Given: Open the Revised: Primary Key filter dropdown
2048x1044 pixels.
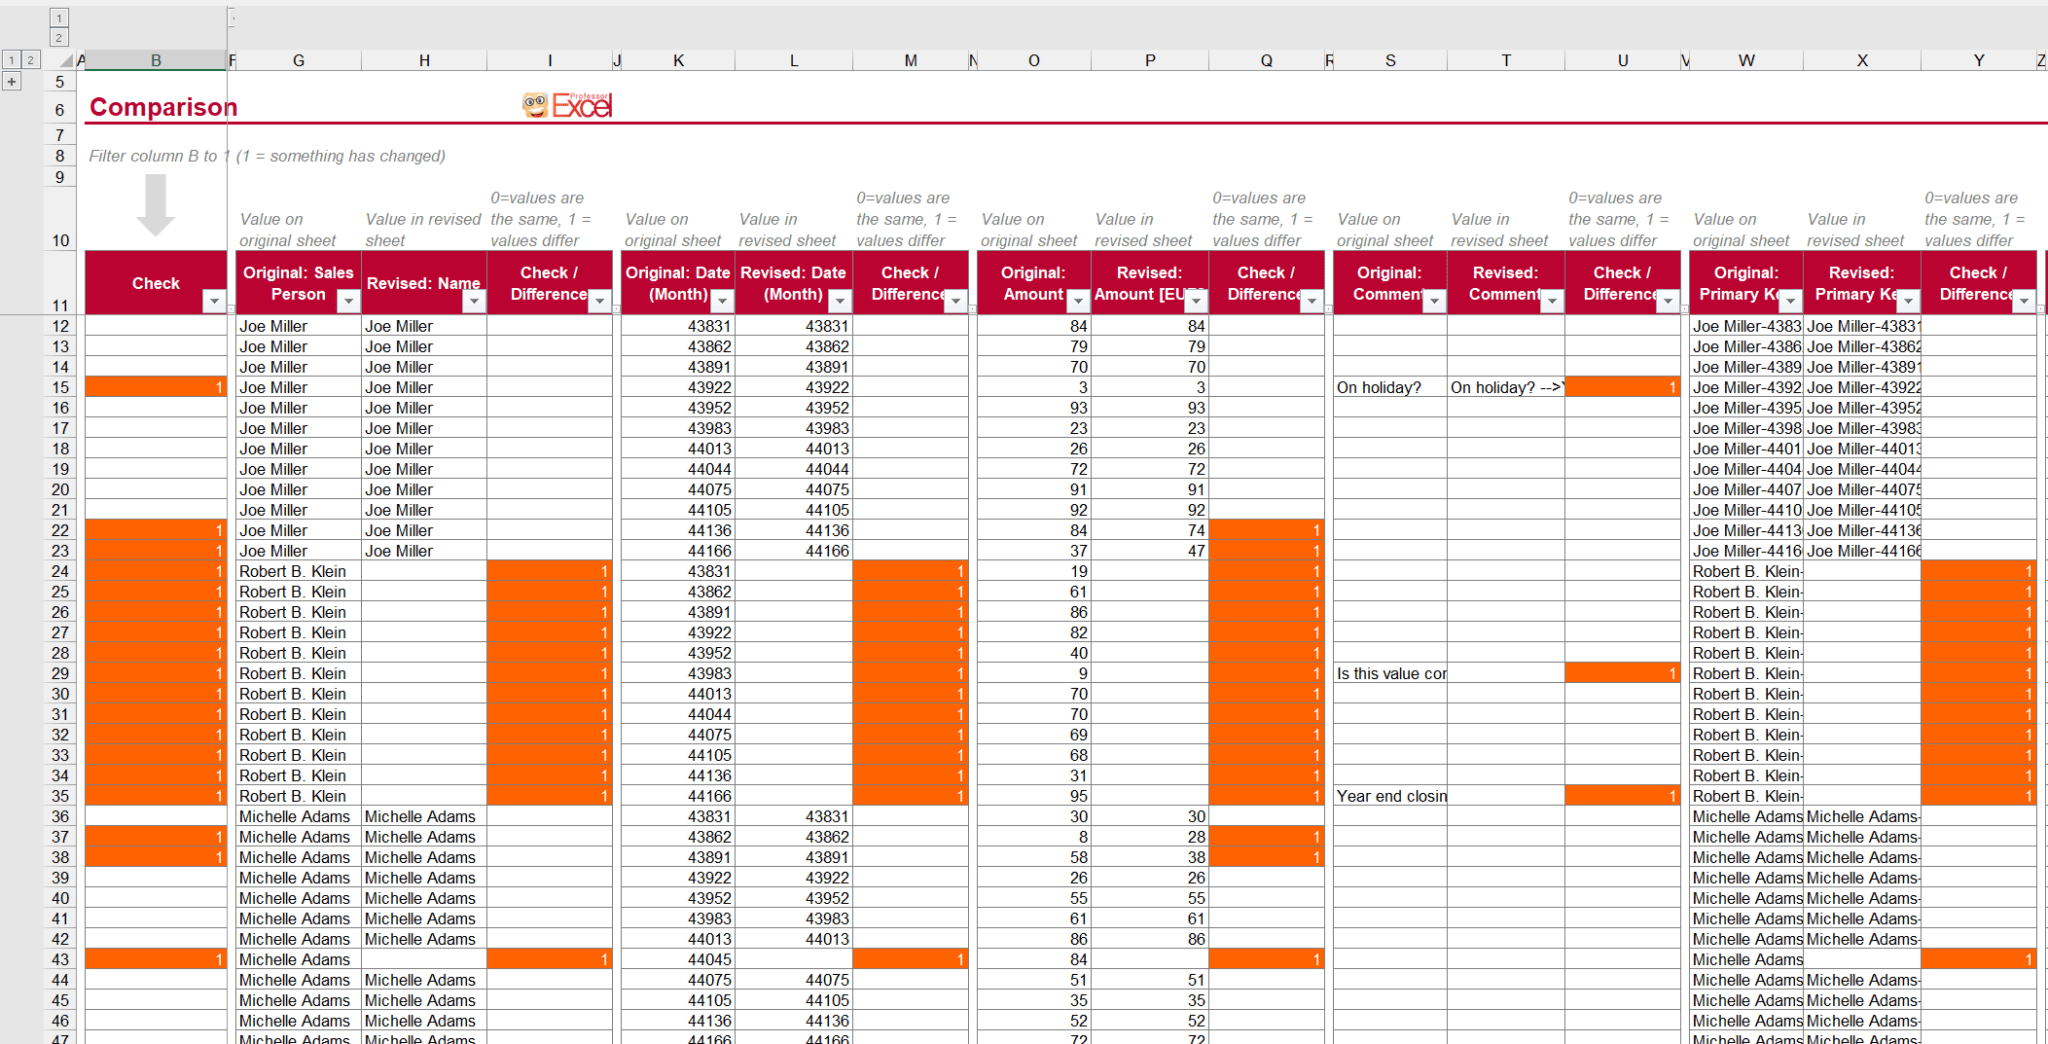Looking at the screenshot, I should pos(1908,301).
